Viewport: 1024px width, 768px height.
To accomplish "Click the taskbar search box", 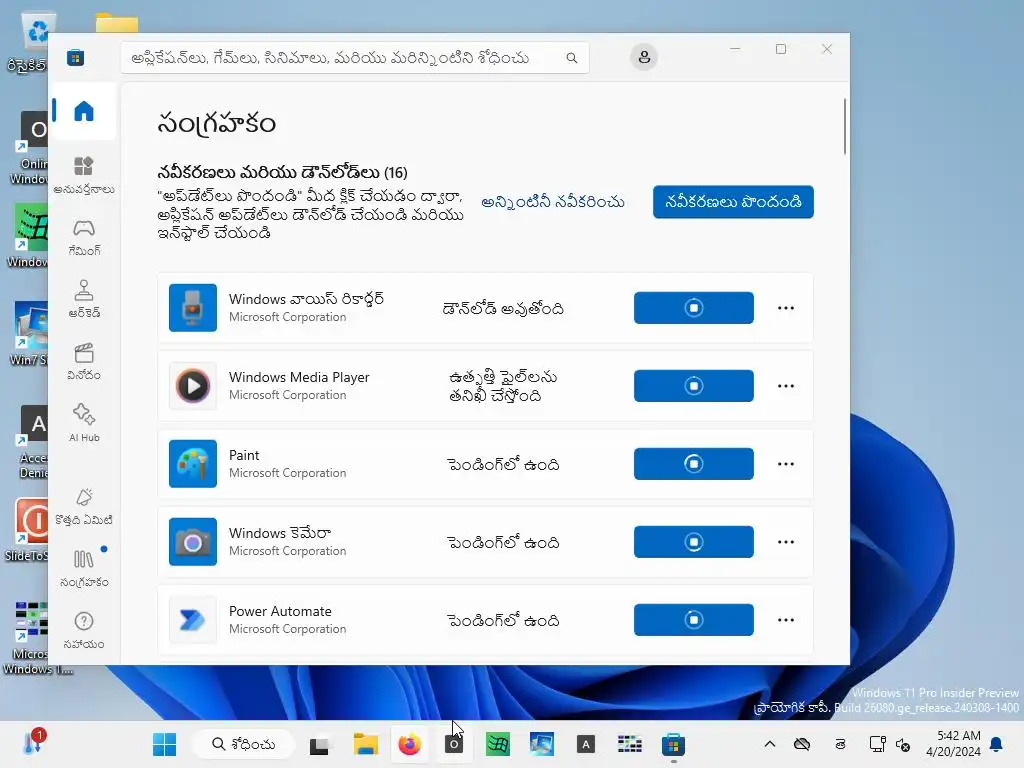I will [244, 744].
